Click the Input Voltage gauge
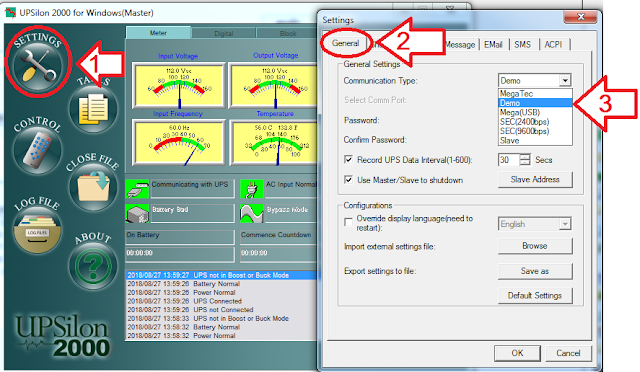This screenshot has width=640, height=372. click(179, 85)
